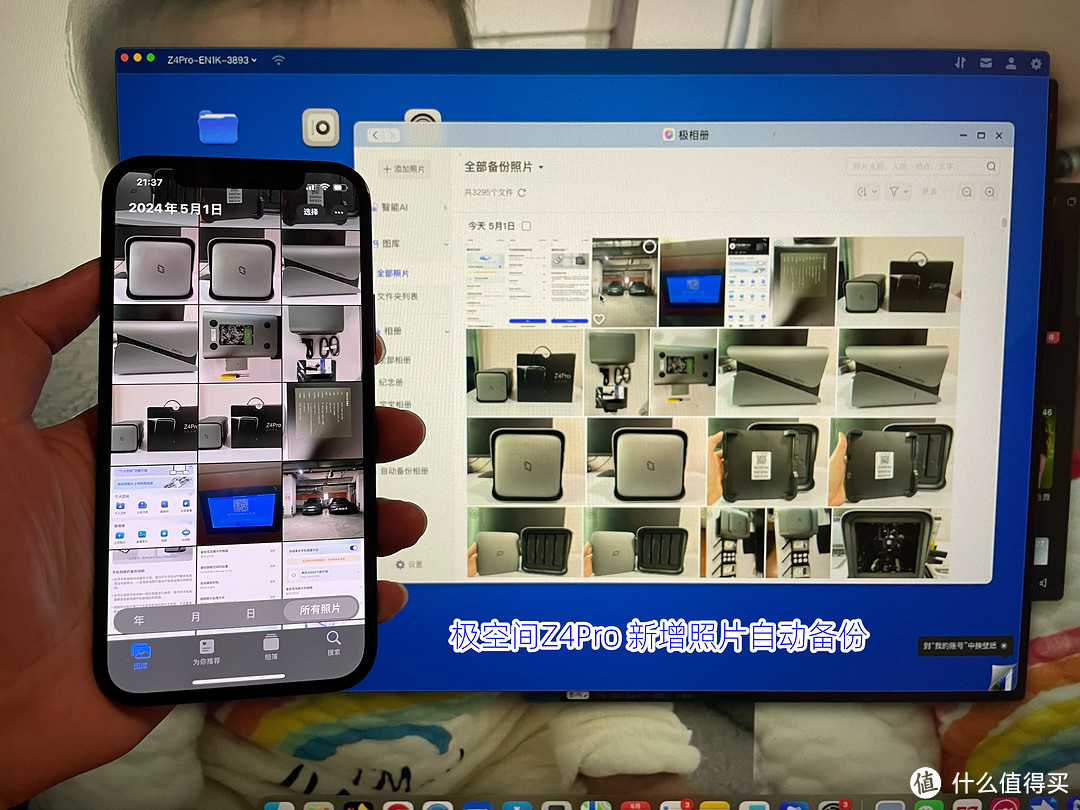Dismiss the wallpaper tip notification with X

(1004, 645)
